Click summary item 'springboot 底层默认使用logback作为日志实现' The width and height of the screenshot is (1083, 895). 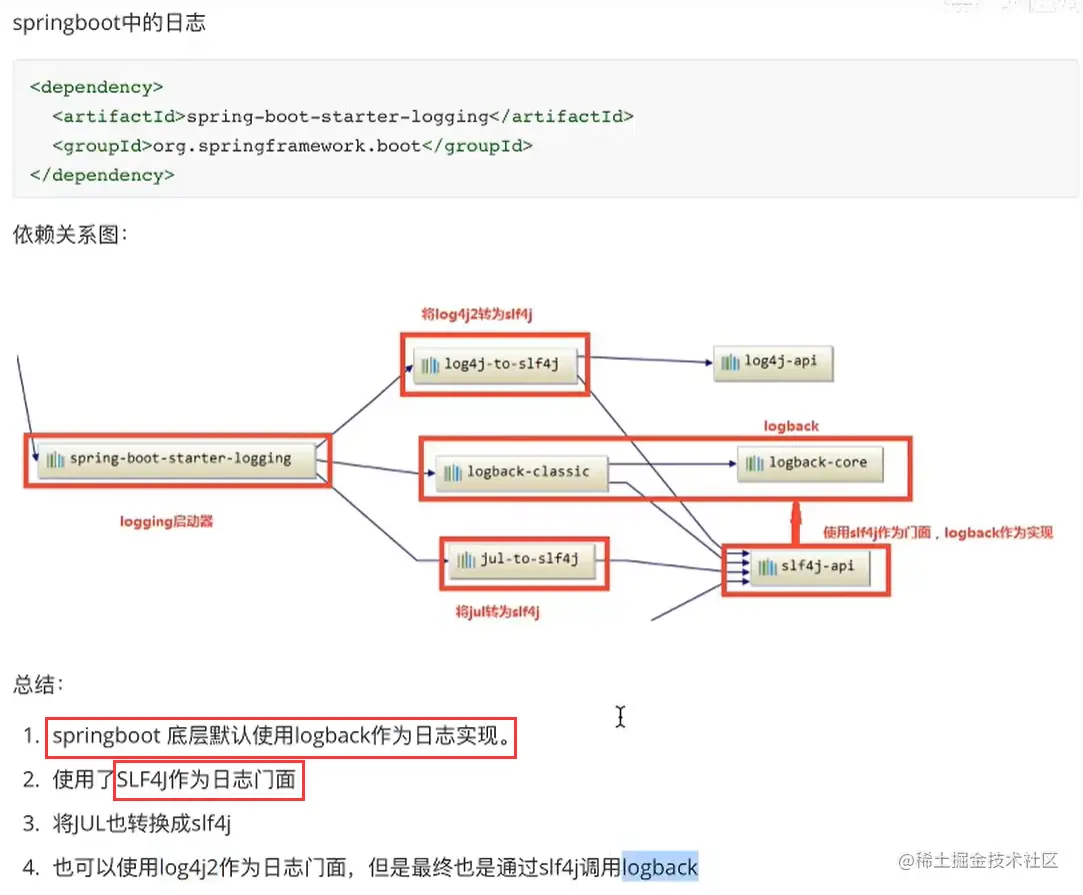click(x=281, y=736)
